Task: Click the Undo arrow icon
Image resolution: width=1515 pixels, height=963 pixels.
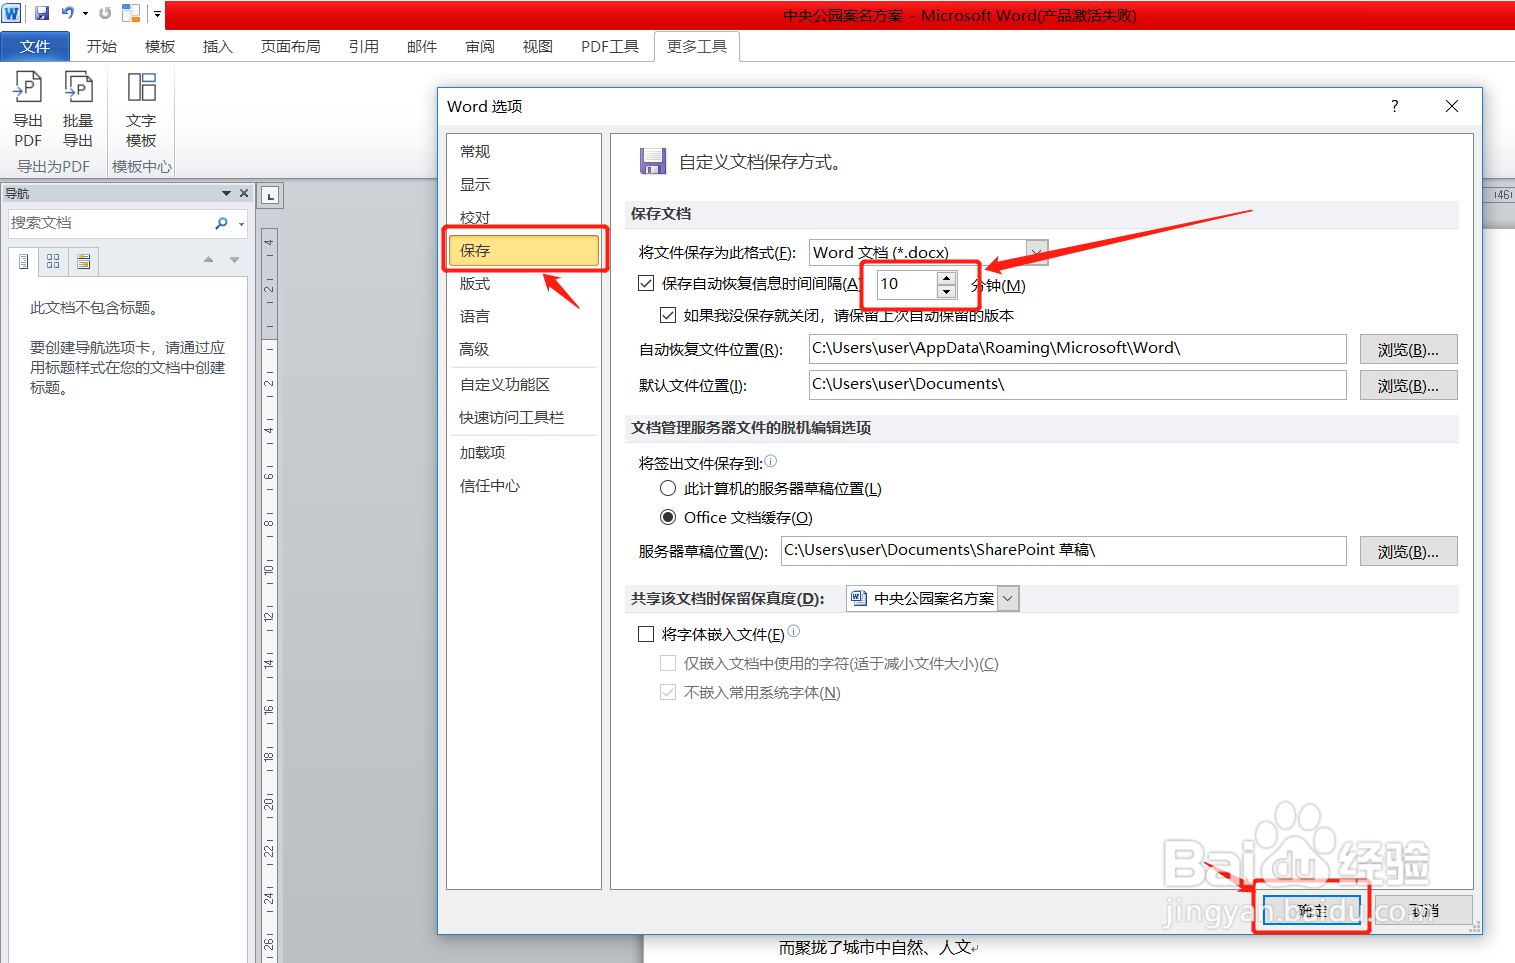Action: click(x=67, y=13)
